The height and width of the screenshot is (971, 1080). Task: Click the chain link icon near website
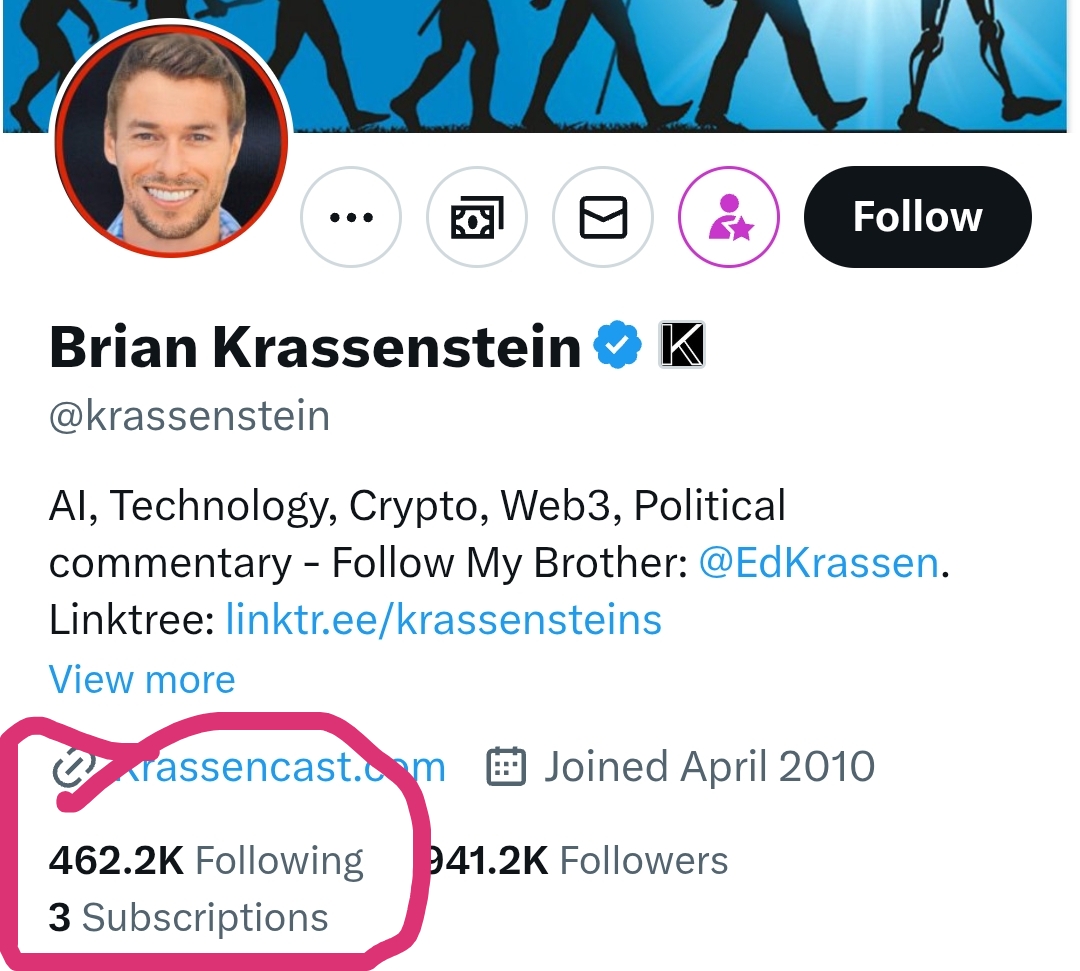(x=74, y=767)
